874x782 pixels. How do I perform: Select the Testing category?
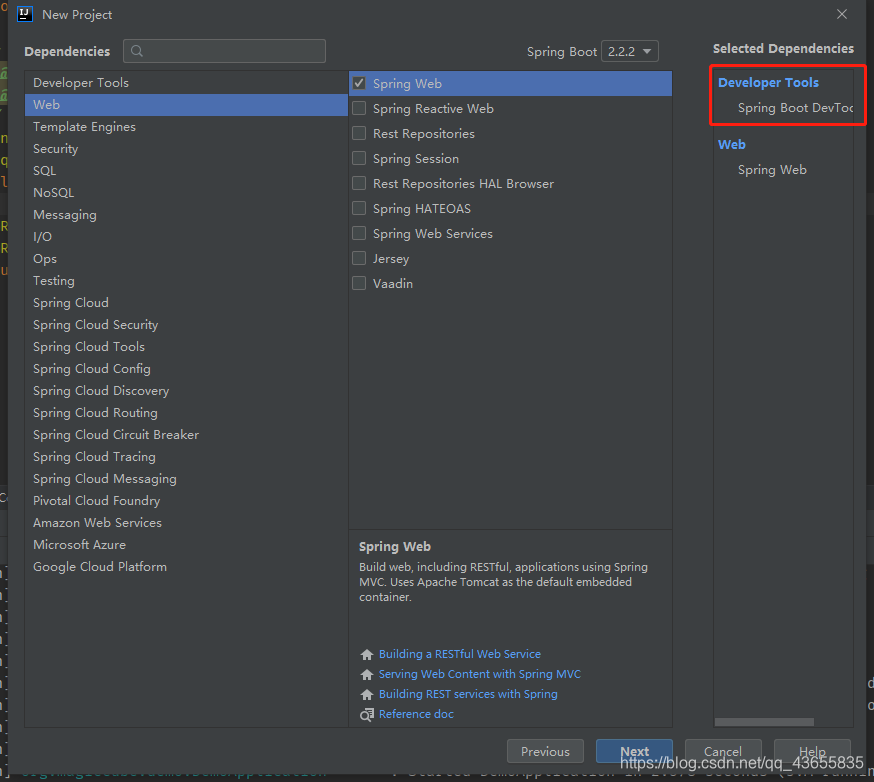[x=186, y=281]
